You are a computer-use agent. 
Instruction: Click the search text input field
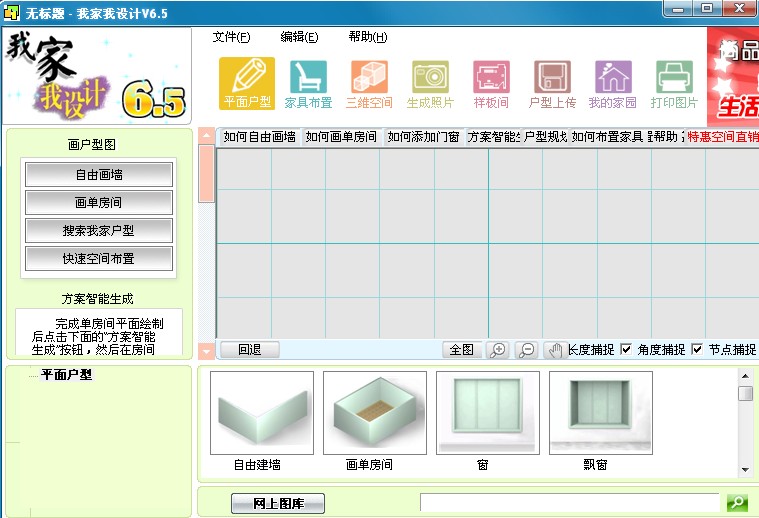(x=570, y=503)
